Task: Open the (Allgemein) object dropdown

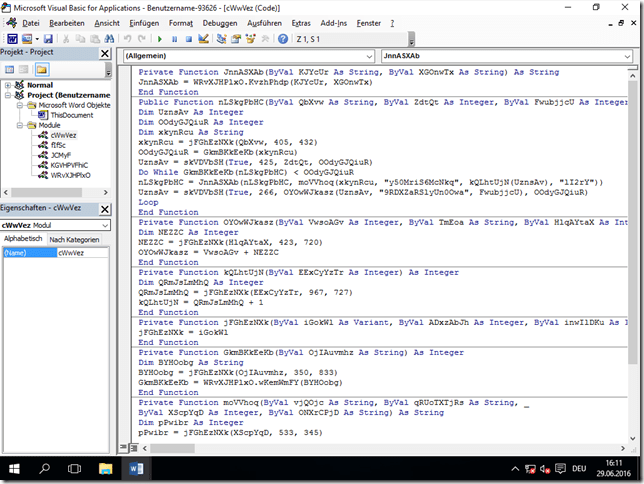Action: 371,57
